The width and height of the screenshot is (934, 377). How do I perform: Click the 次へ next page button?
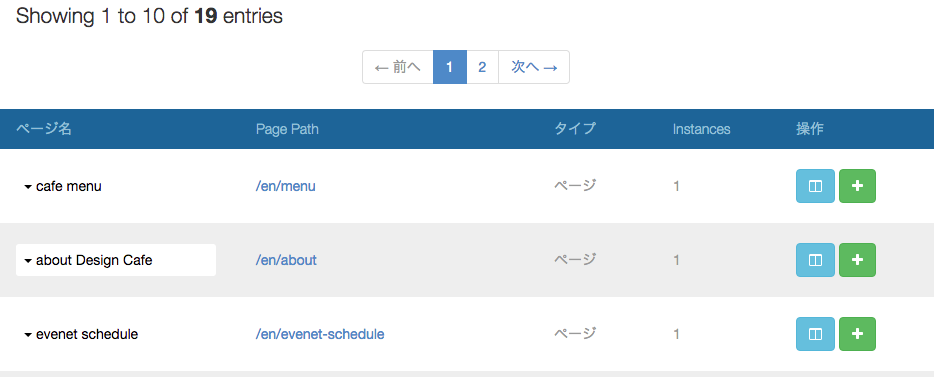click(x=534, y=67)
